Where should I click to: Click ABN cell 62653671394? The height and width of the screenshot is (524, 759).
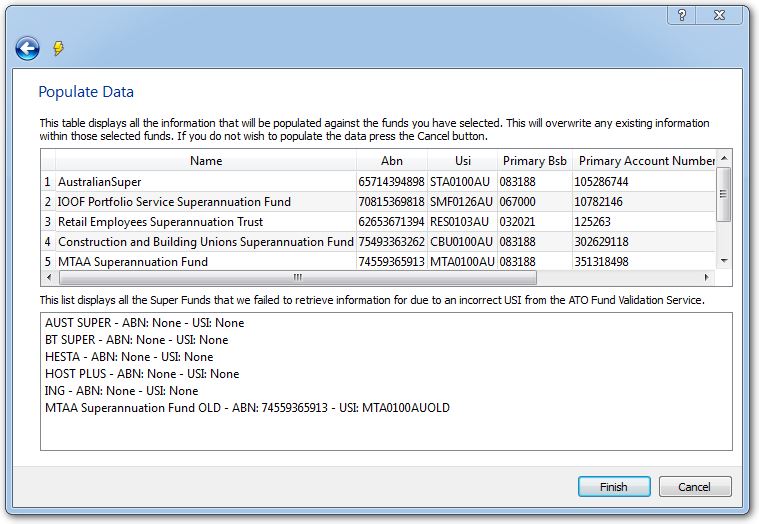pyautogui.click(x=392, y=222)
